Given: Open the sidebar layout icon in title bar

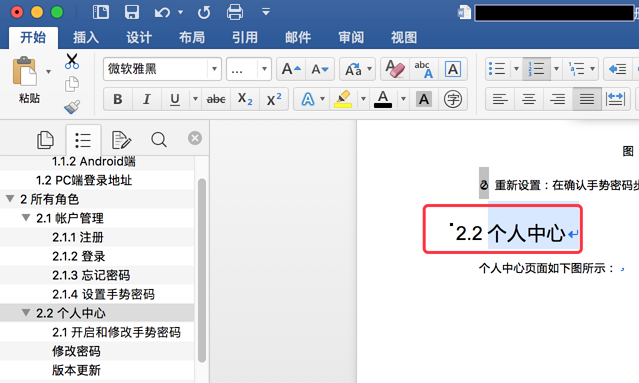Looking at the screenshot, I should pos(101,12).
